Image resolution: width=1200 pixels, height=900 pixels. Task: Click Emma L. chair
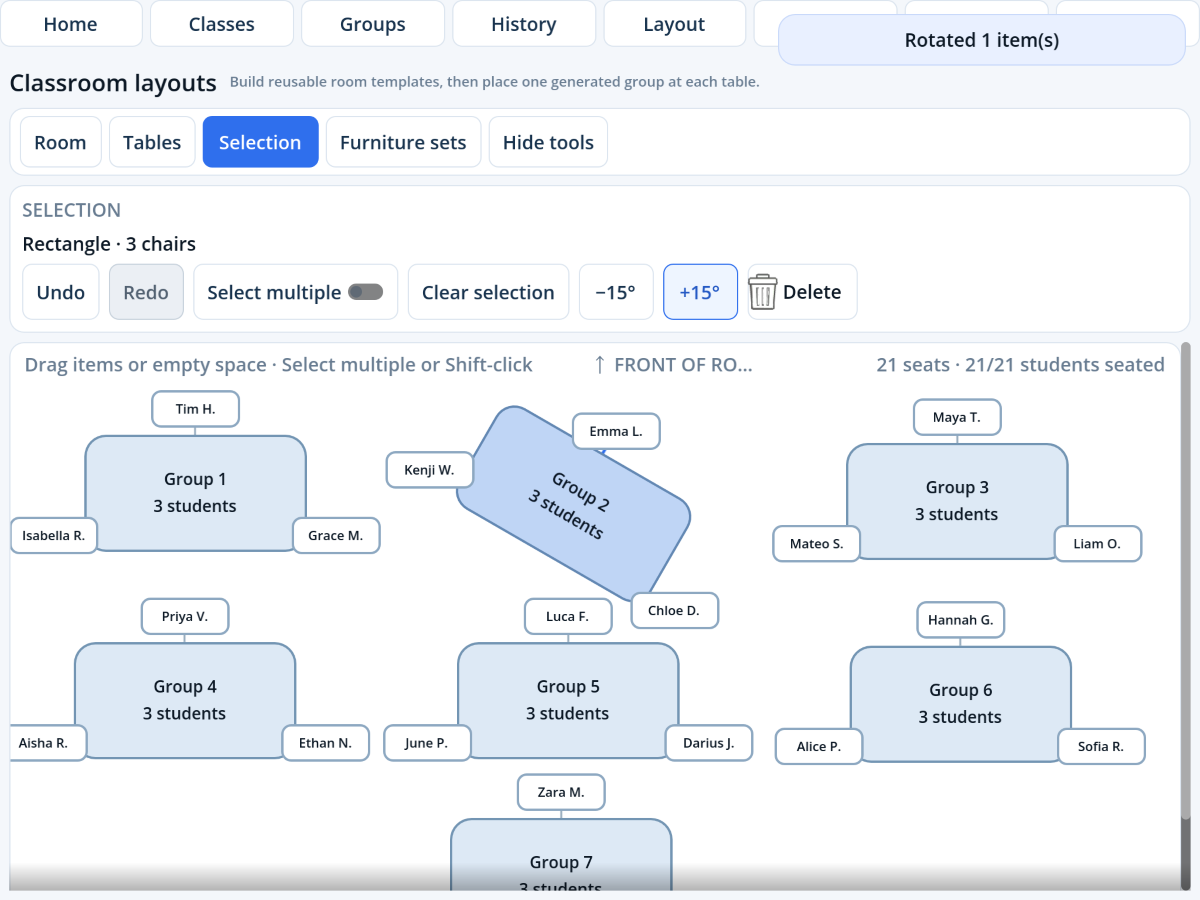616,431
